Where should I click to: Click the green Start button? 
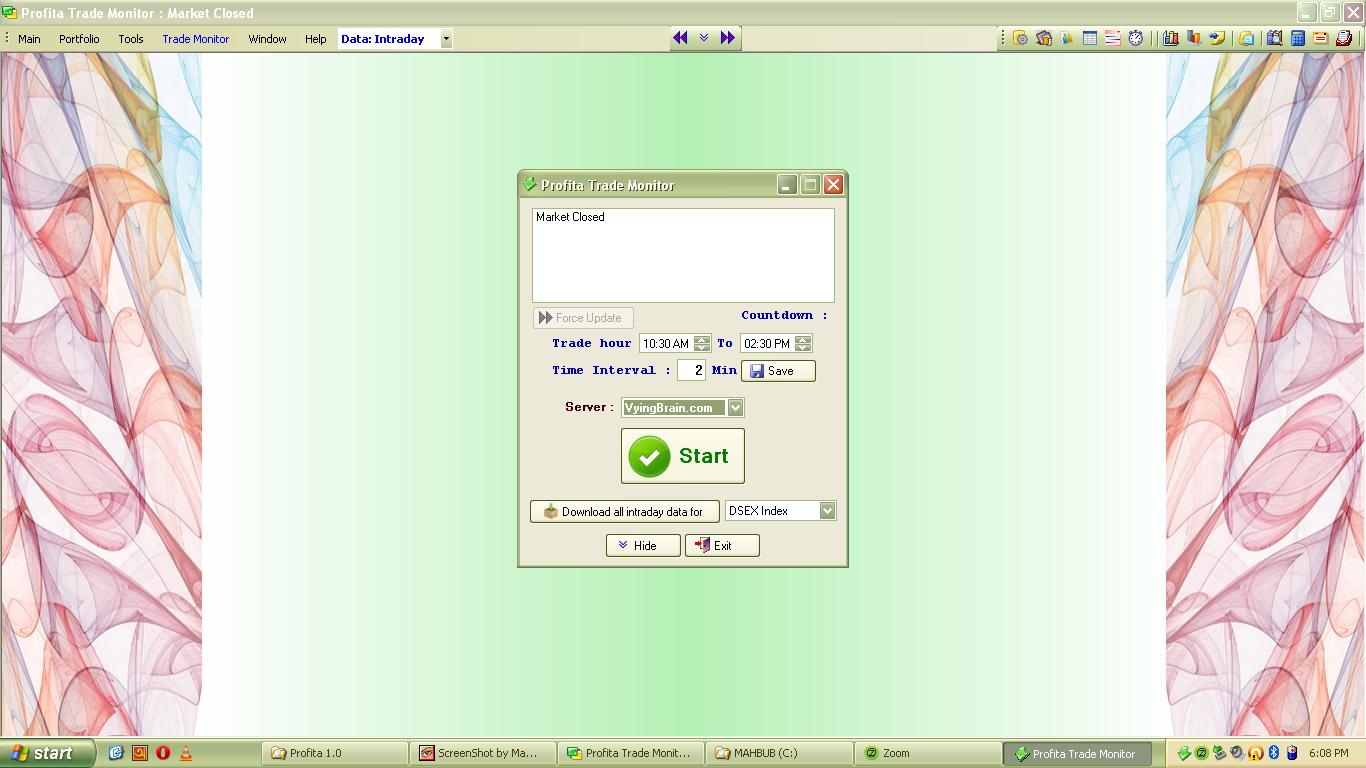(683, 456)
